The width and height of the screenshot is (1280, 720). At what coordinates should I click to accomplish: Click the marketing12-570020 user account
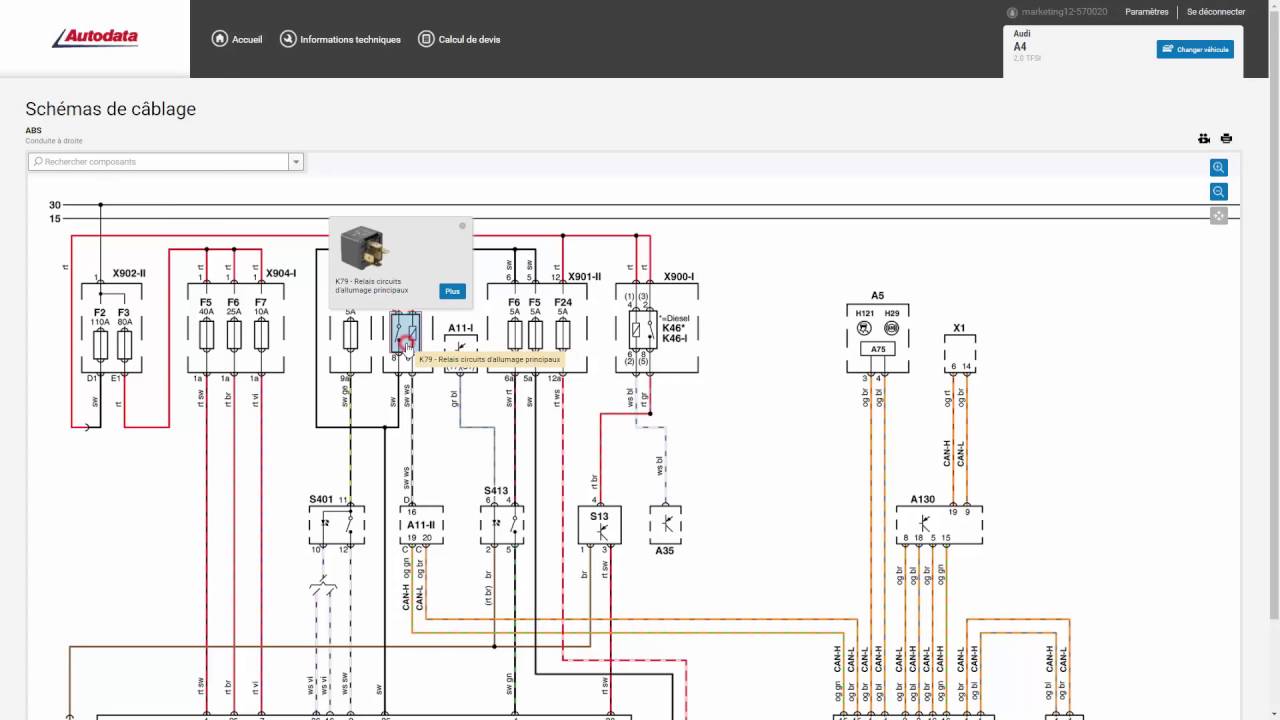pyautogui.click(x=1057, y=12)
